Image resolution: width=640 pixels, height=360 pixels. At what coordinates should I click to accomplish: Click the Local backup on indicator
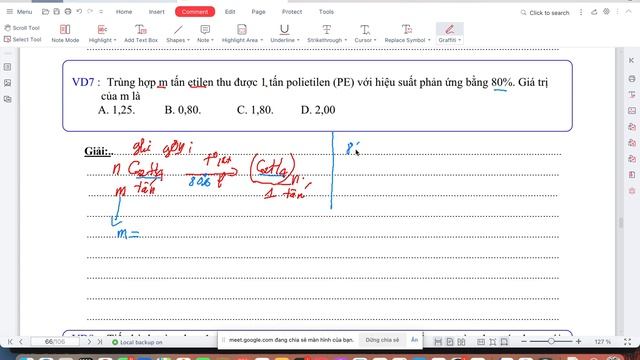[x=137, y=342]
